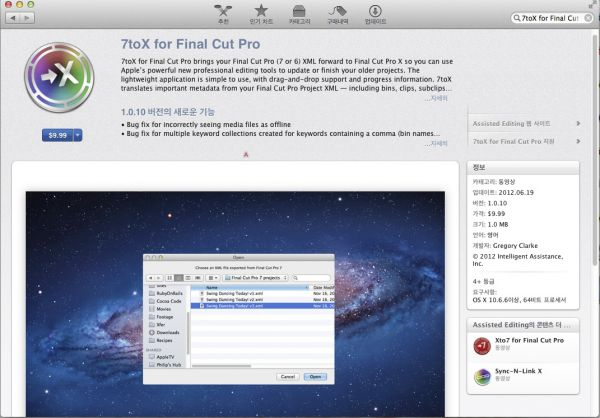The image size is (600, 418).
Task: Click the © 2012 Intelligent Assistance, Inc. text
Action: (518, 260)
